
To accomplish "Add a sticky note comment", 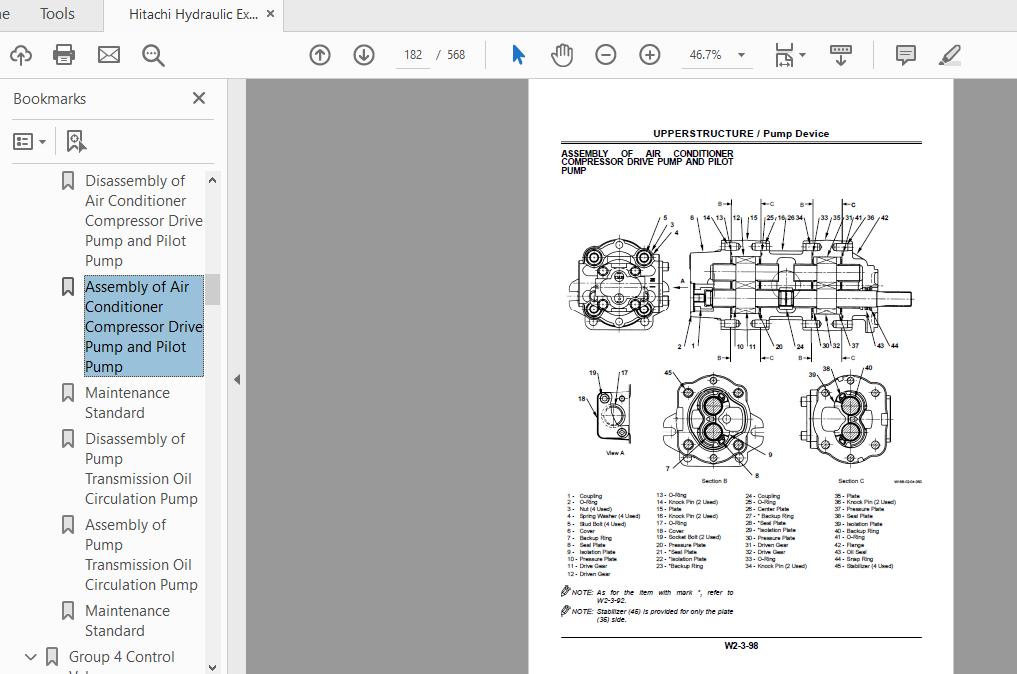I will point(905,55).
